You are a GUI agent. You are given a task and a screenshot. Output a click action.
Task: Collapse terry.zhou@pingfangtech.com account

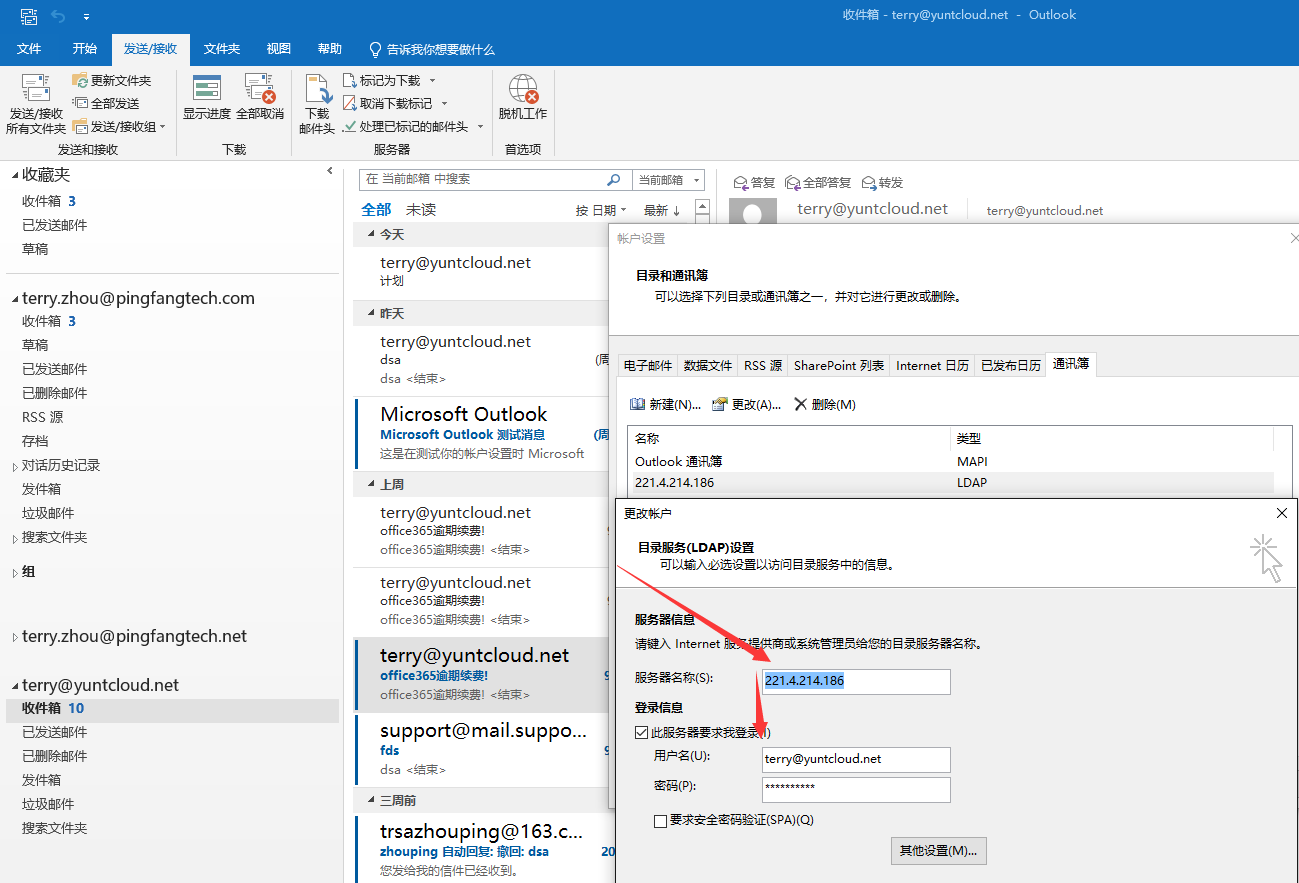tap(15, 299)
